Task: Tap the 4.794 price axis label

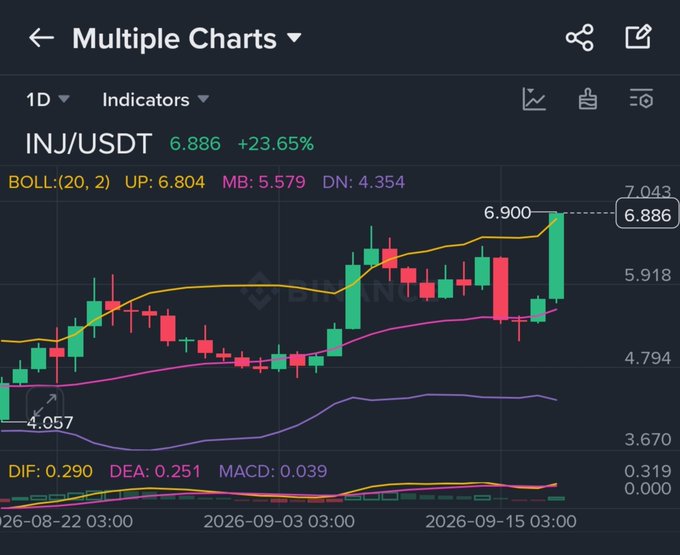Action: click(x=647, y=358)
